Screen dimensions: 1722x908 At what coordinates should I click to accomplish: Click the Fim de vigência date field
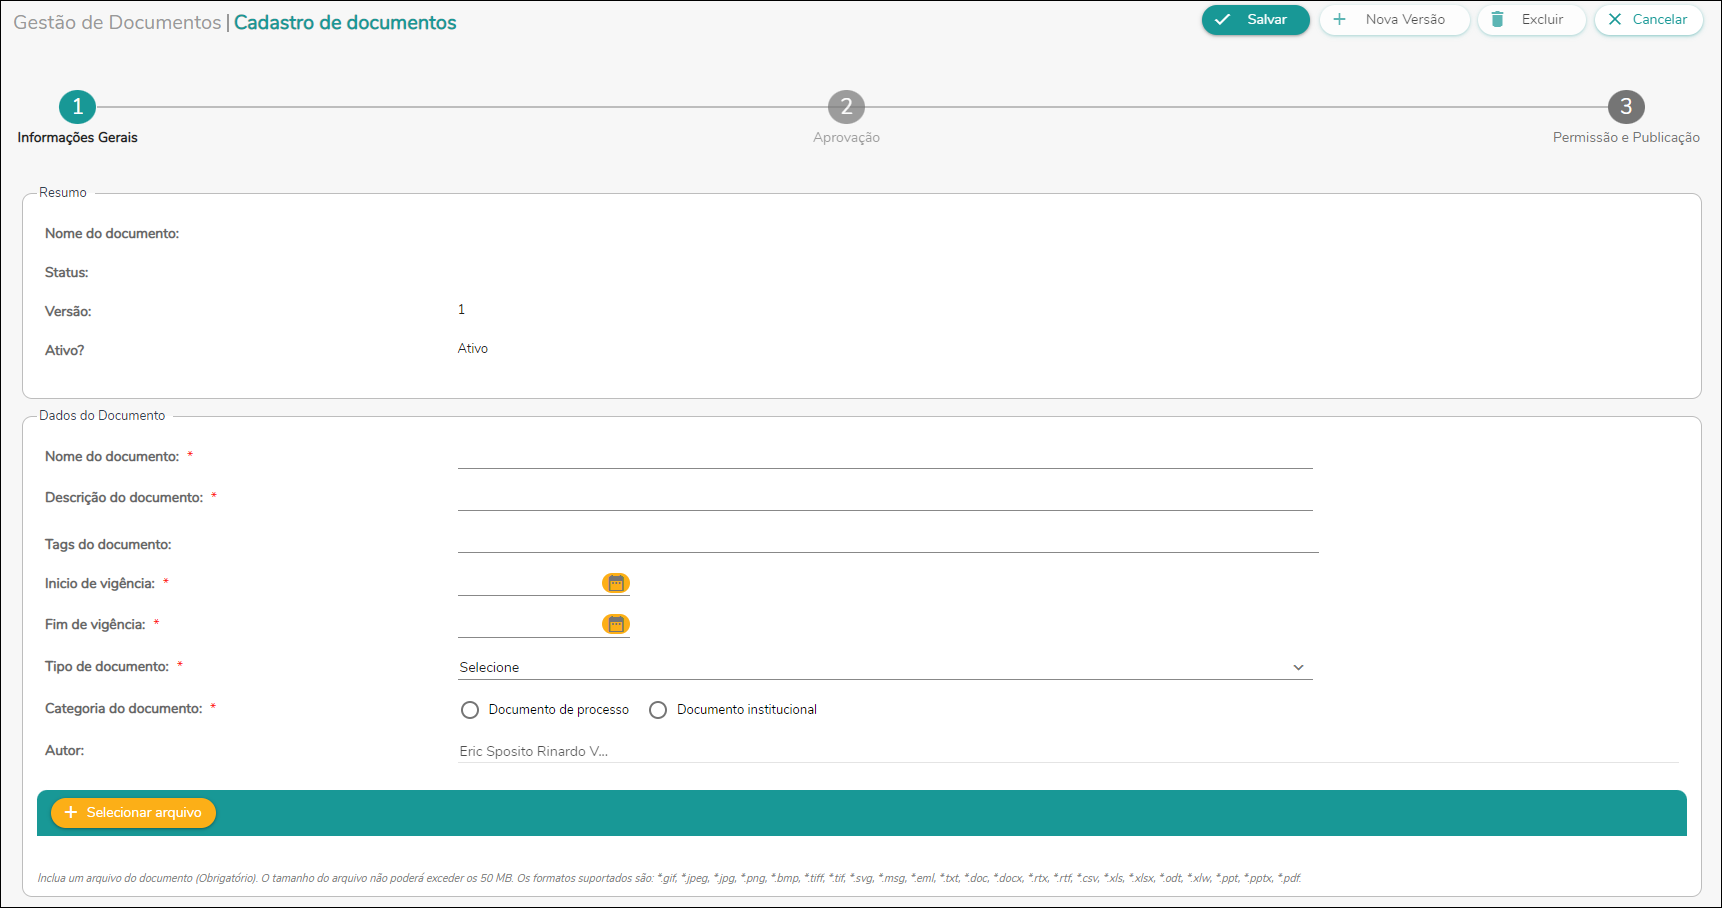528,624
